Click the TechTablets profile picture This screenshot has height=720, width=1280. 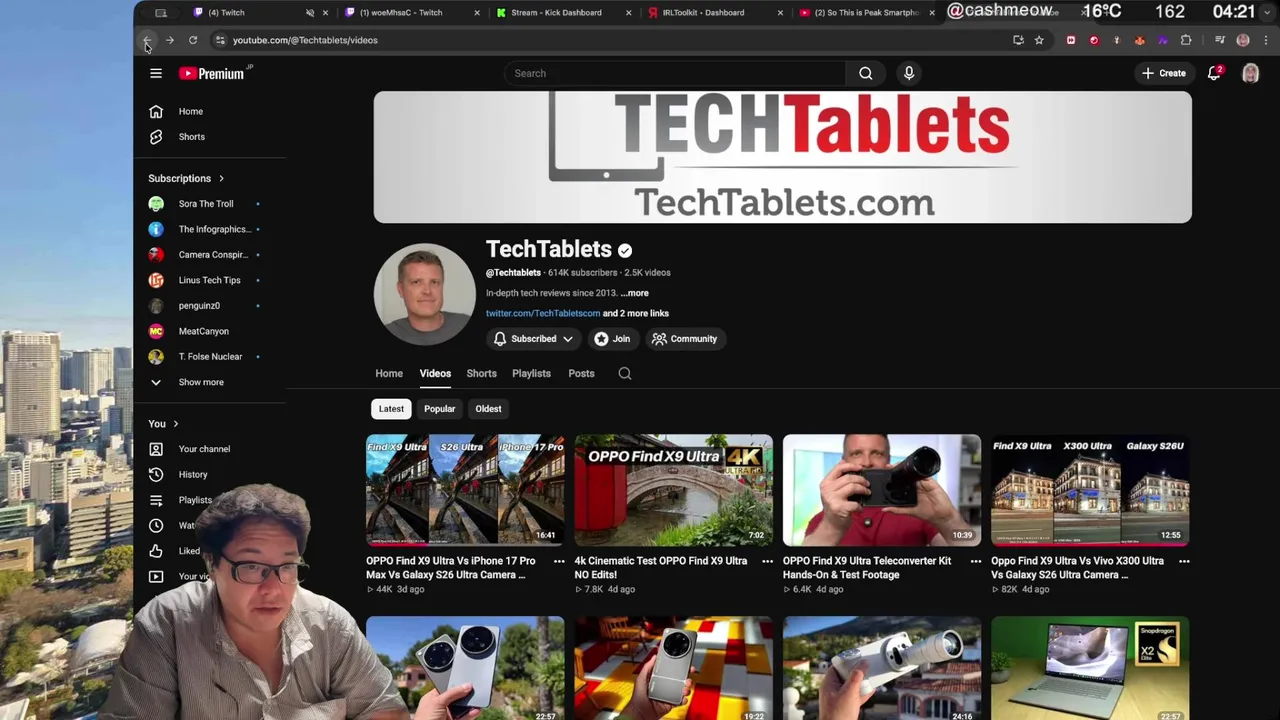tap(425, 294)
